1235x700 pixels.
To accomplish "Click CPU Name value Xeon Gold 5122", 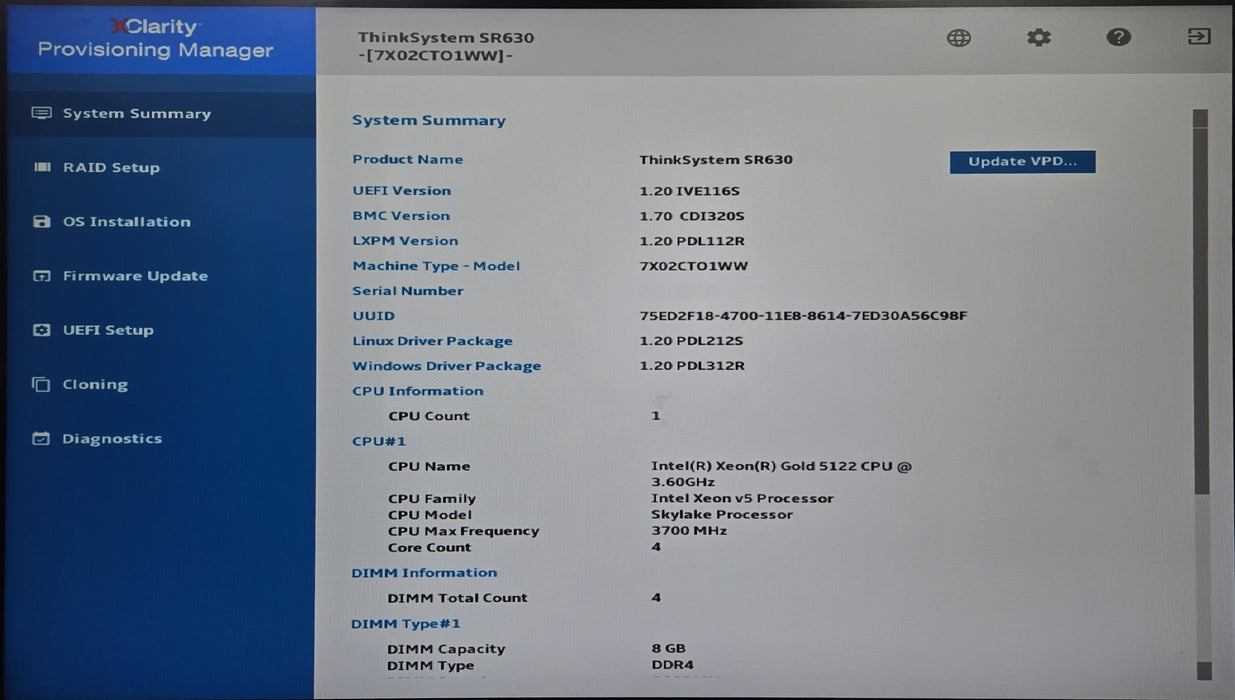I will pos(781,474).
